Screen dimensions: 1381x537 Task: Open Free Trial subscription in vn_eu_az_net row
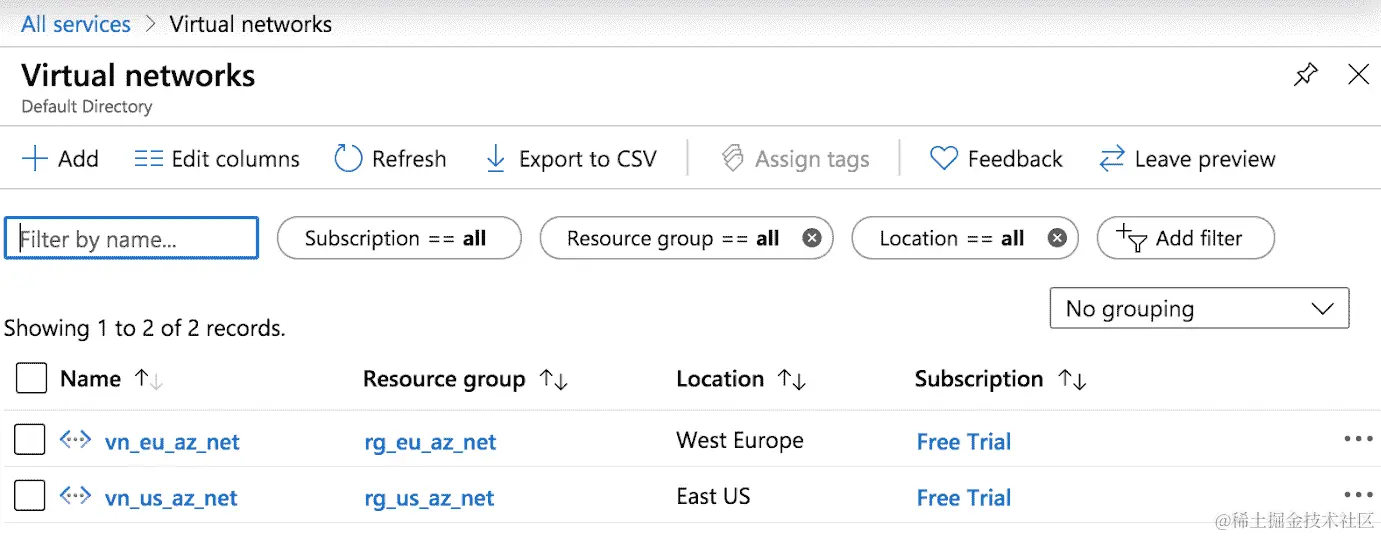click(x=964, y=442)
